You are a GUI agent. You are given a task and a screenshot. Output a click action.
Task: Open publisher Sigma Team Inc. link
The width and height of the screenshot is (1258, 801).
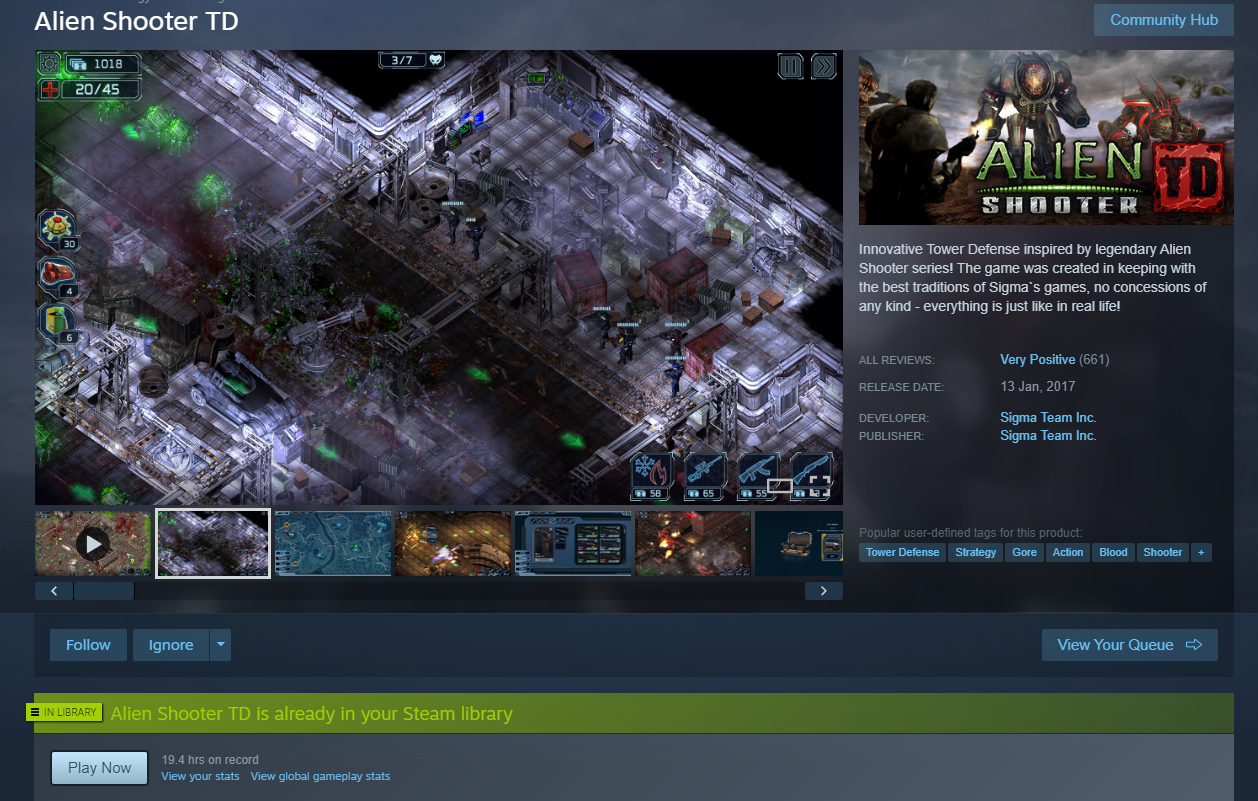click(1048, 436)
